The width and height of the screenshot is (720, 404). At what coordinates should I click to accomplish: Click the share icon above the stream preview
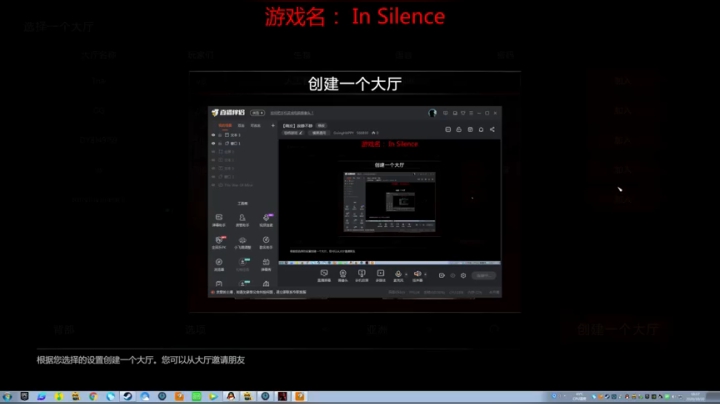click(x=492, y=129)
